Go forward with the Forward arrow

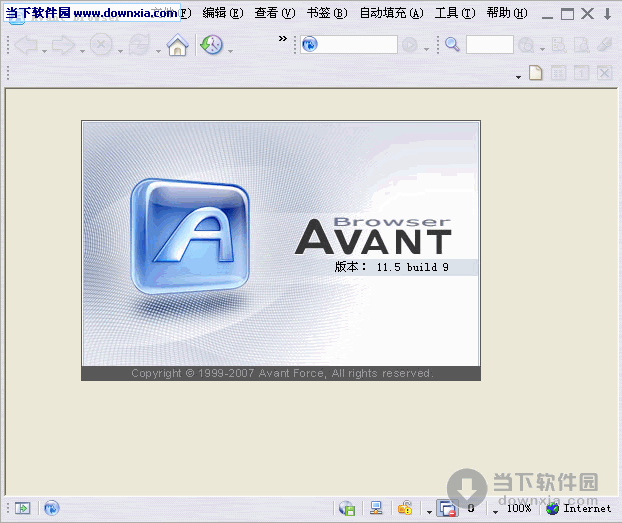coord(63,44)
